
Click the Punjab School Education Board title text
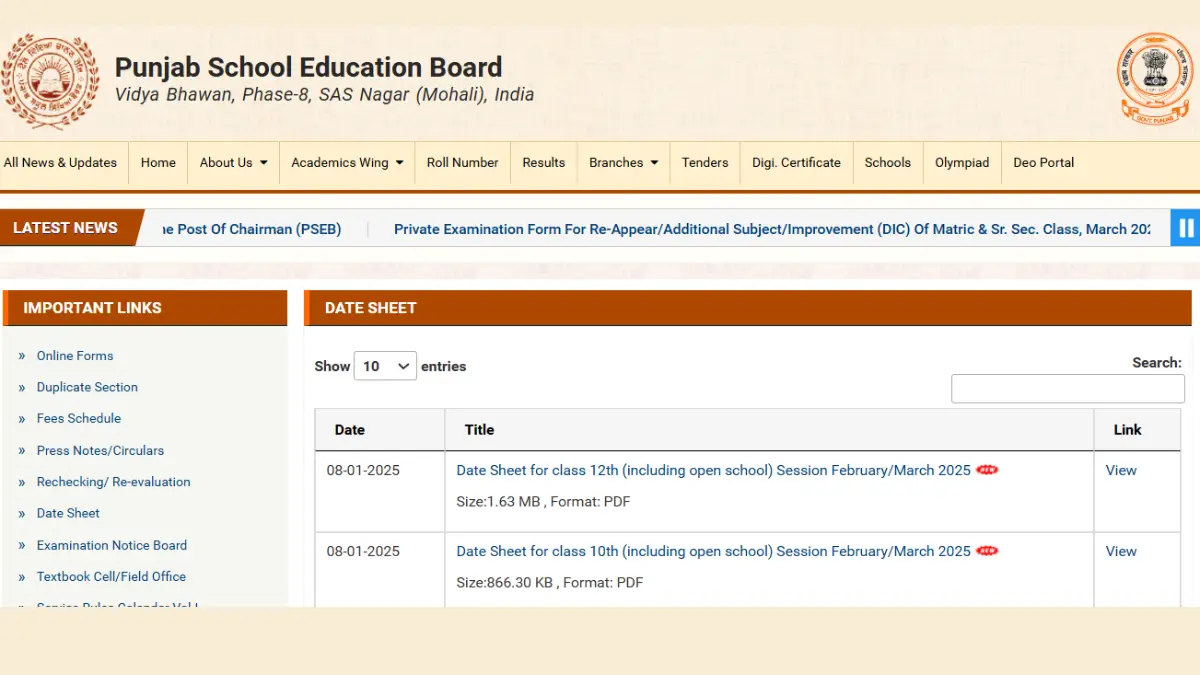tap(308, 67)
